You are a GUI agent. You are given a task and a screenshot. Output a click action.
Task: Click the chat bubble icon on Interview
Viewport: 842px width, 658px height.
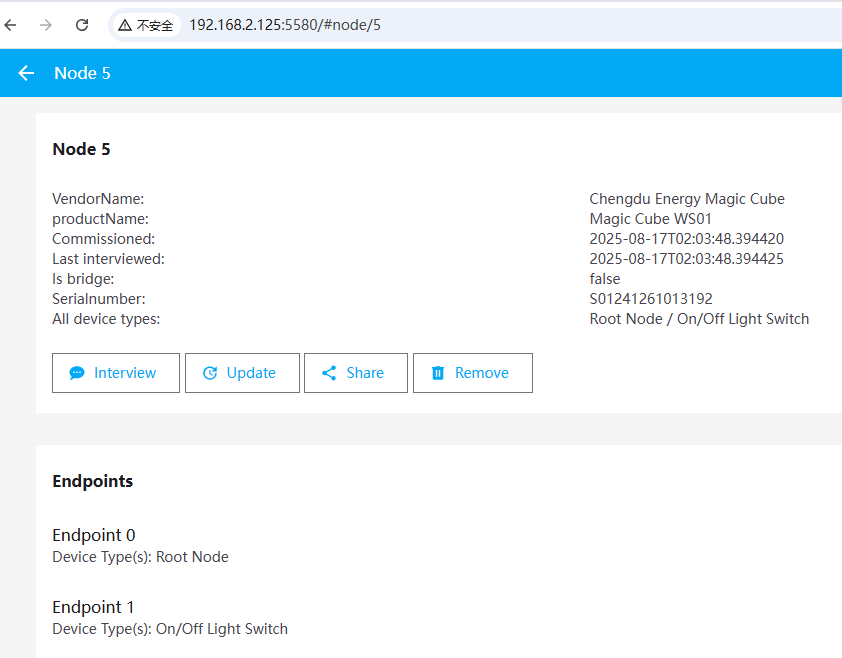coord(77,373)
